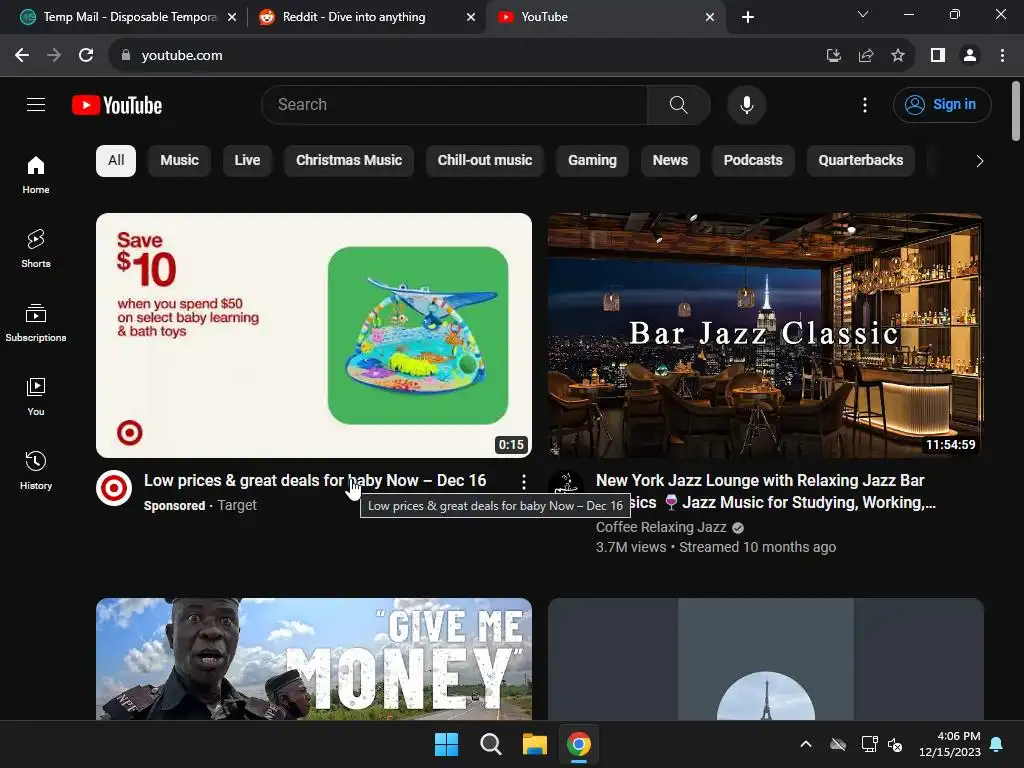Open the Windows Start menu
This screenshot has height=768, width=1024.
pos(447,744)
